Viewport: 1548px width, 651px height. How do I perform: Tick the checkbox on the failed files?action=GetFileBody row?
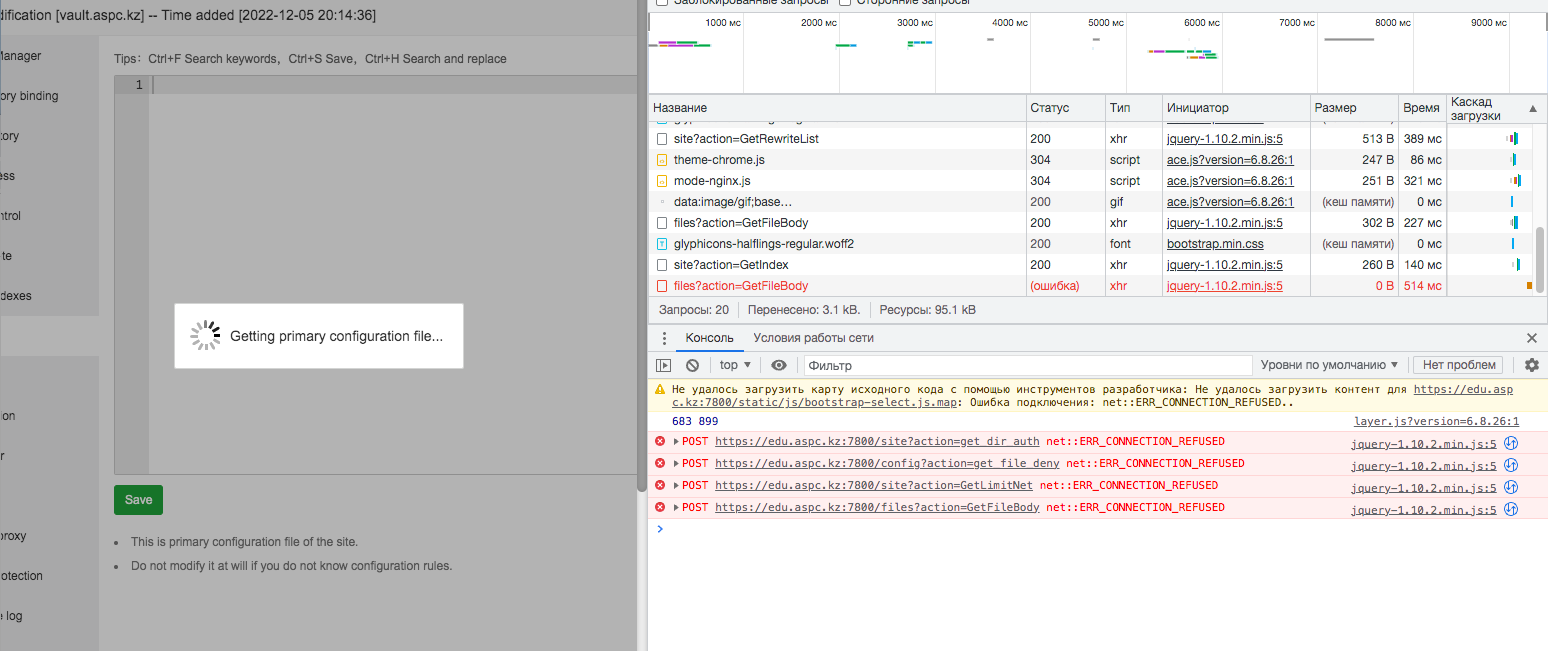tap(662, 286)
